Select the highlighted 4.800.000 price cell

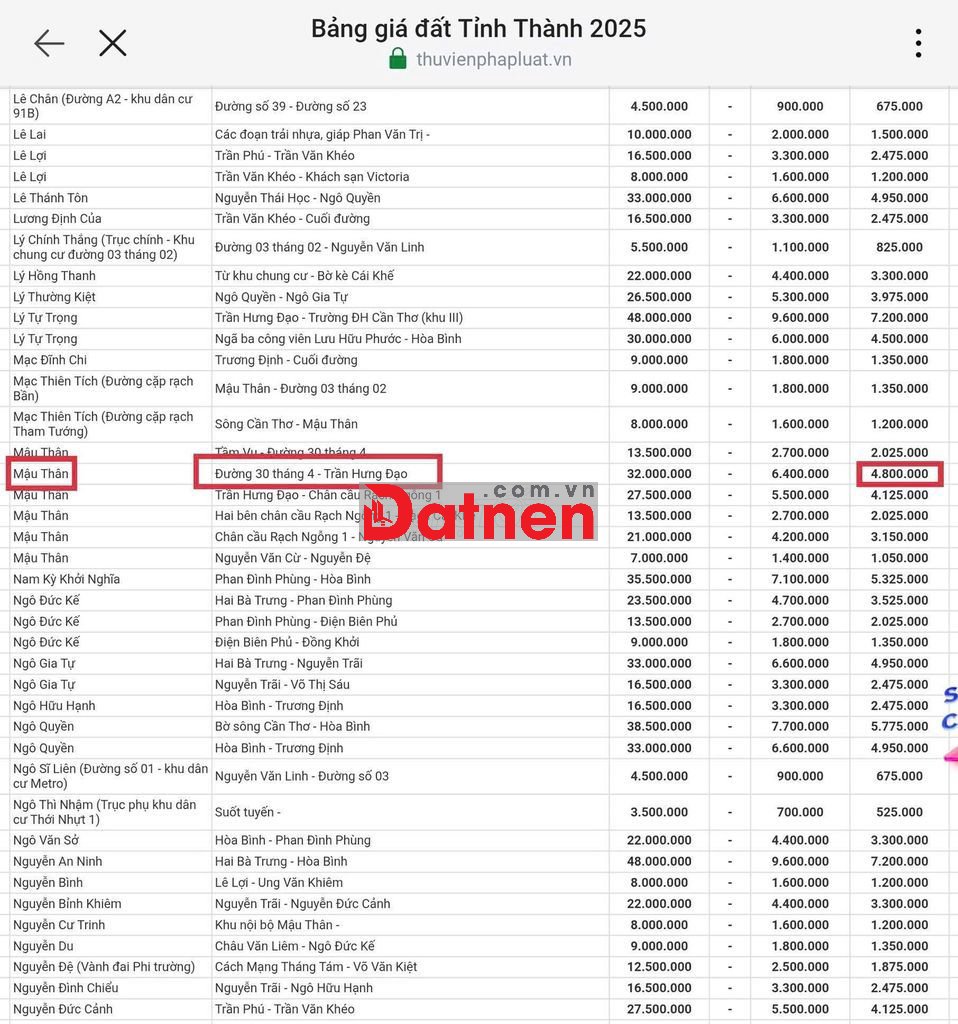[x=898, y=473]
